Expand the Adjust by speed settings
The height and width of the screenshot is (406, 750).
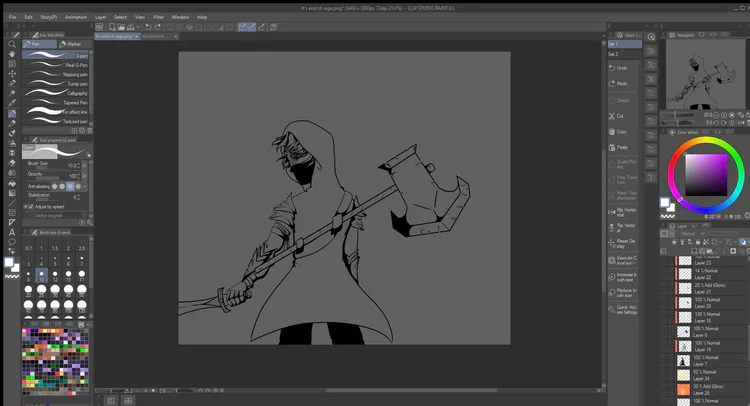click(x=25, y=207)
